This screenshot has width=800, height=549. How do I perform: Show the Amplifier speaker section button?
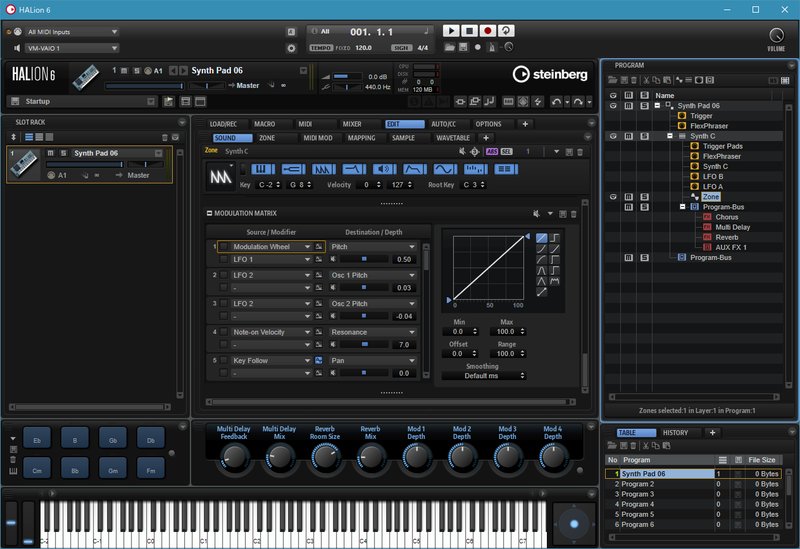coord(384,169)
